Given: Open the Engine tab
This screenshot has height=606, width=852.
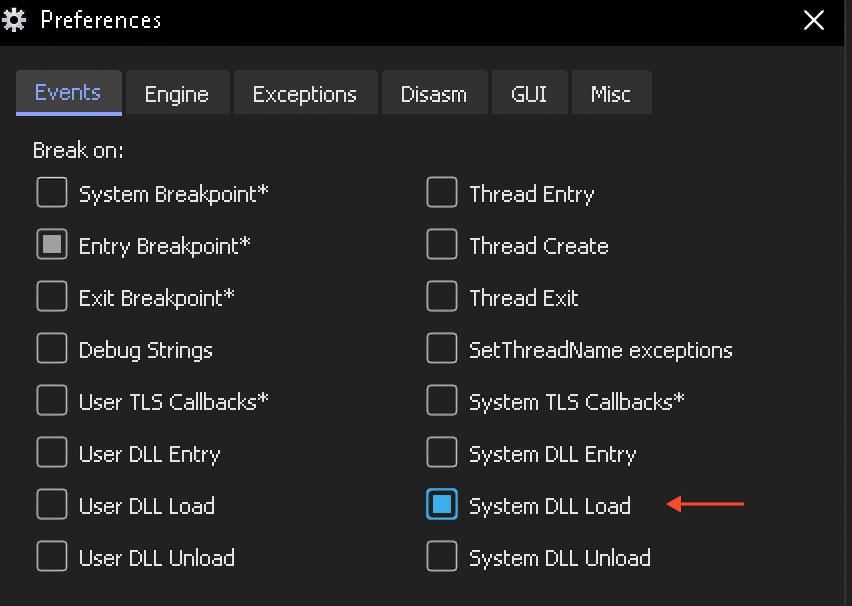Looking at the screenshot, I should click(177, 94).
